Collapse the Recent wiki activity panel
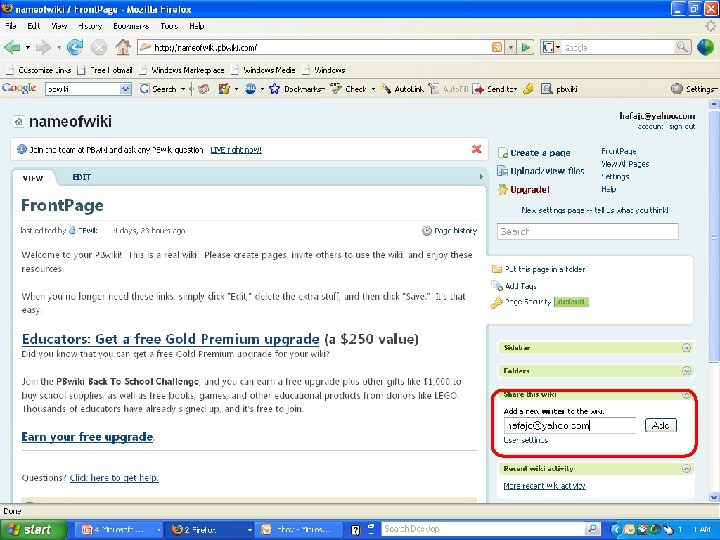The image size is (720, 540). (686, 468)
